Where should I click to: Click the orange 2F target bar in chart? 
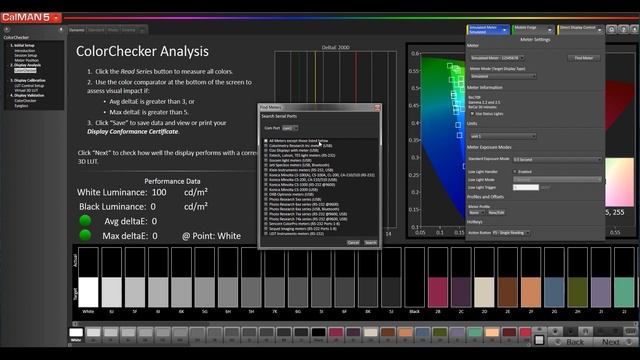(531, 292)
